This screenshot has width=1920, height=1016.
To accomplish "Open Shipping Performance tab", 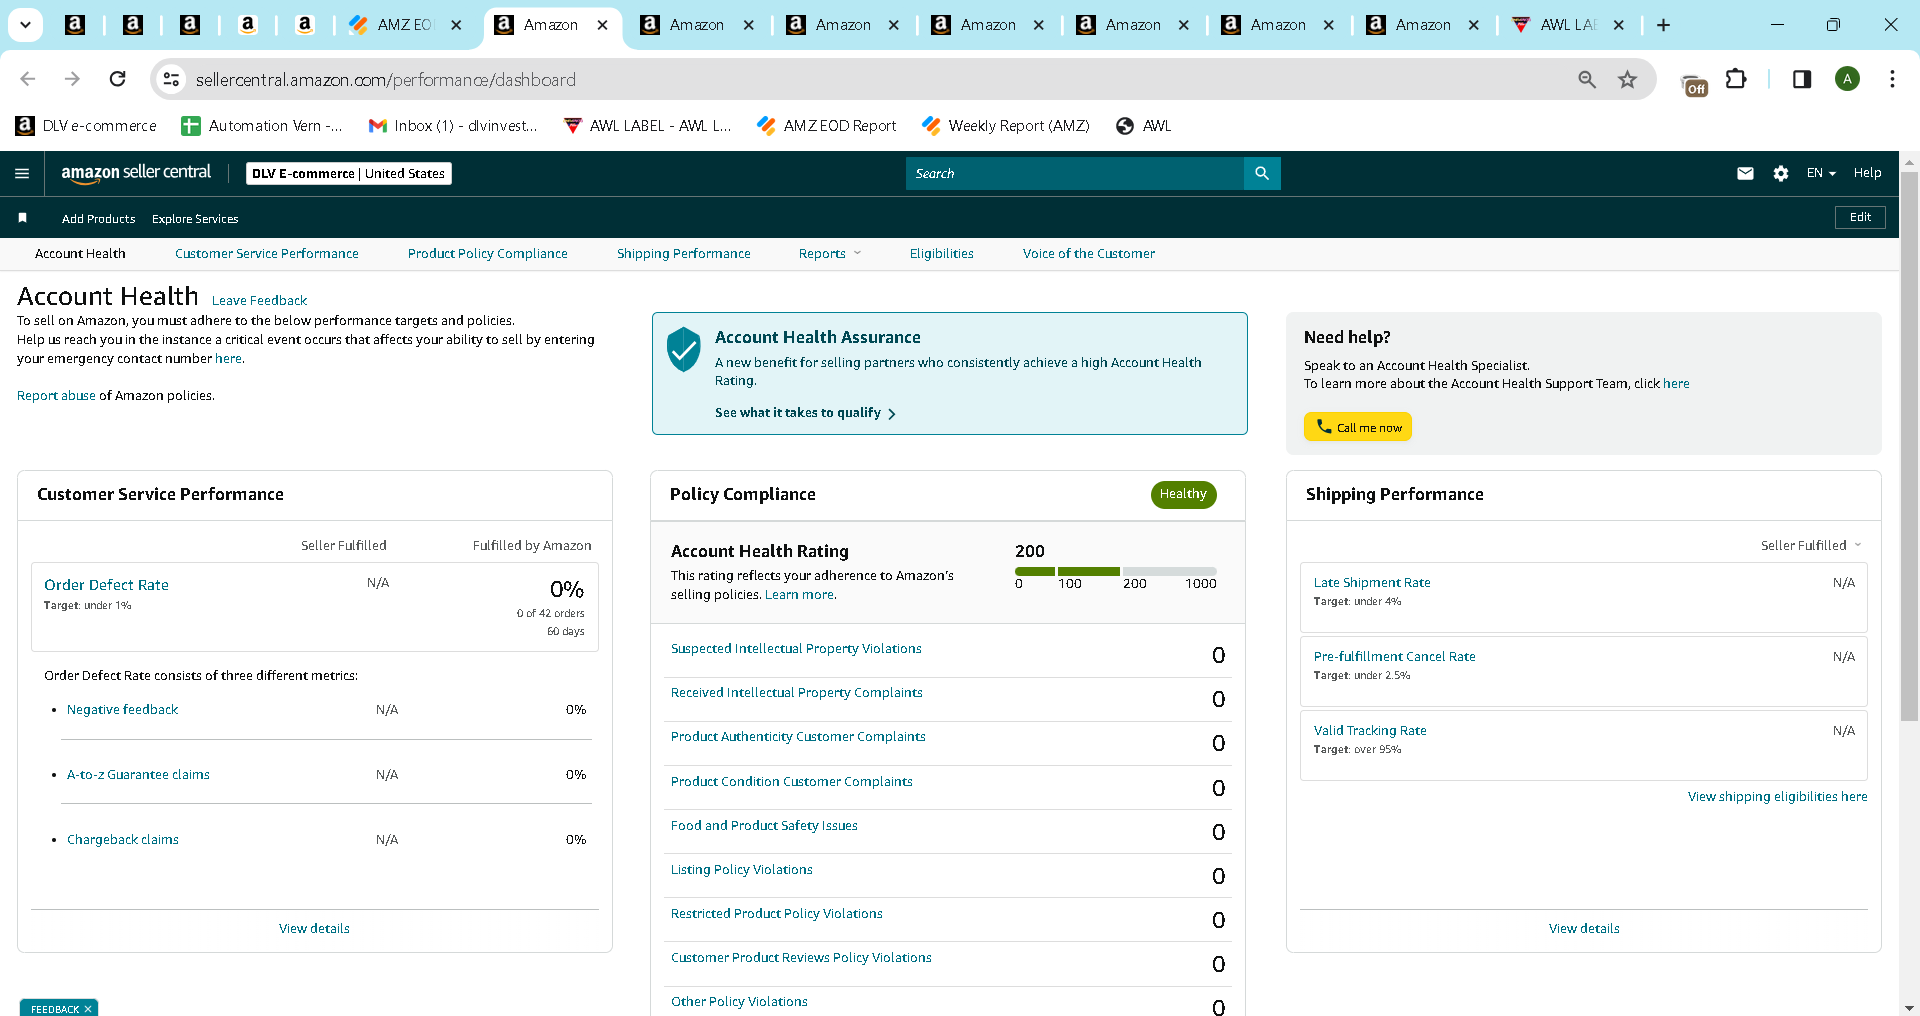I will pyautogui.click(x=684, y=254).
